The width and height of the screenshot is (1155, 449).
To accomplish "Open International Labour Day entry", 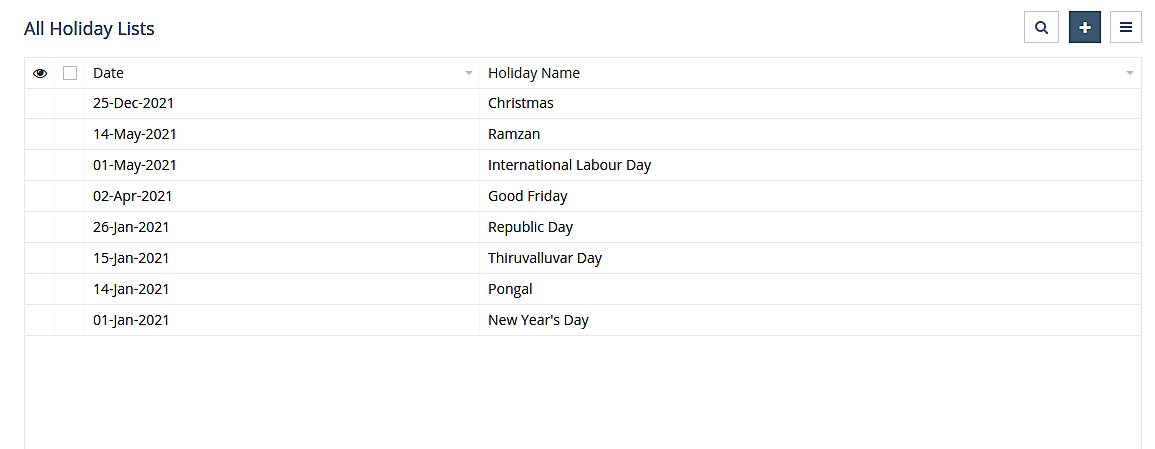I will 569,165.
